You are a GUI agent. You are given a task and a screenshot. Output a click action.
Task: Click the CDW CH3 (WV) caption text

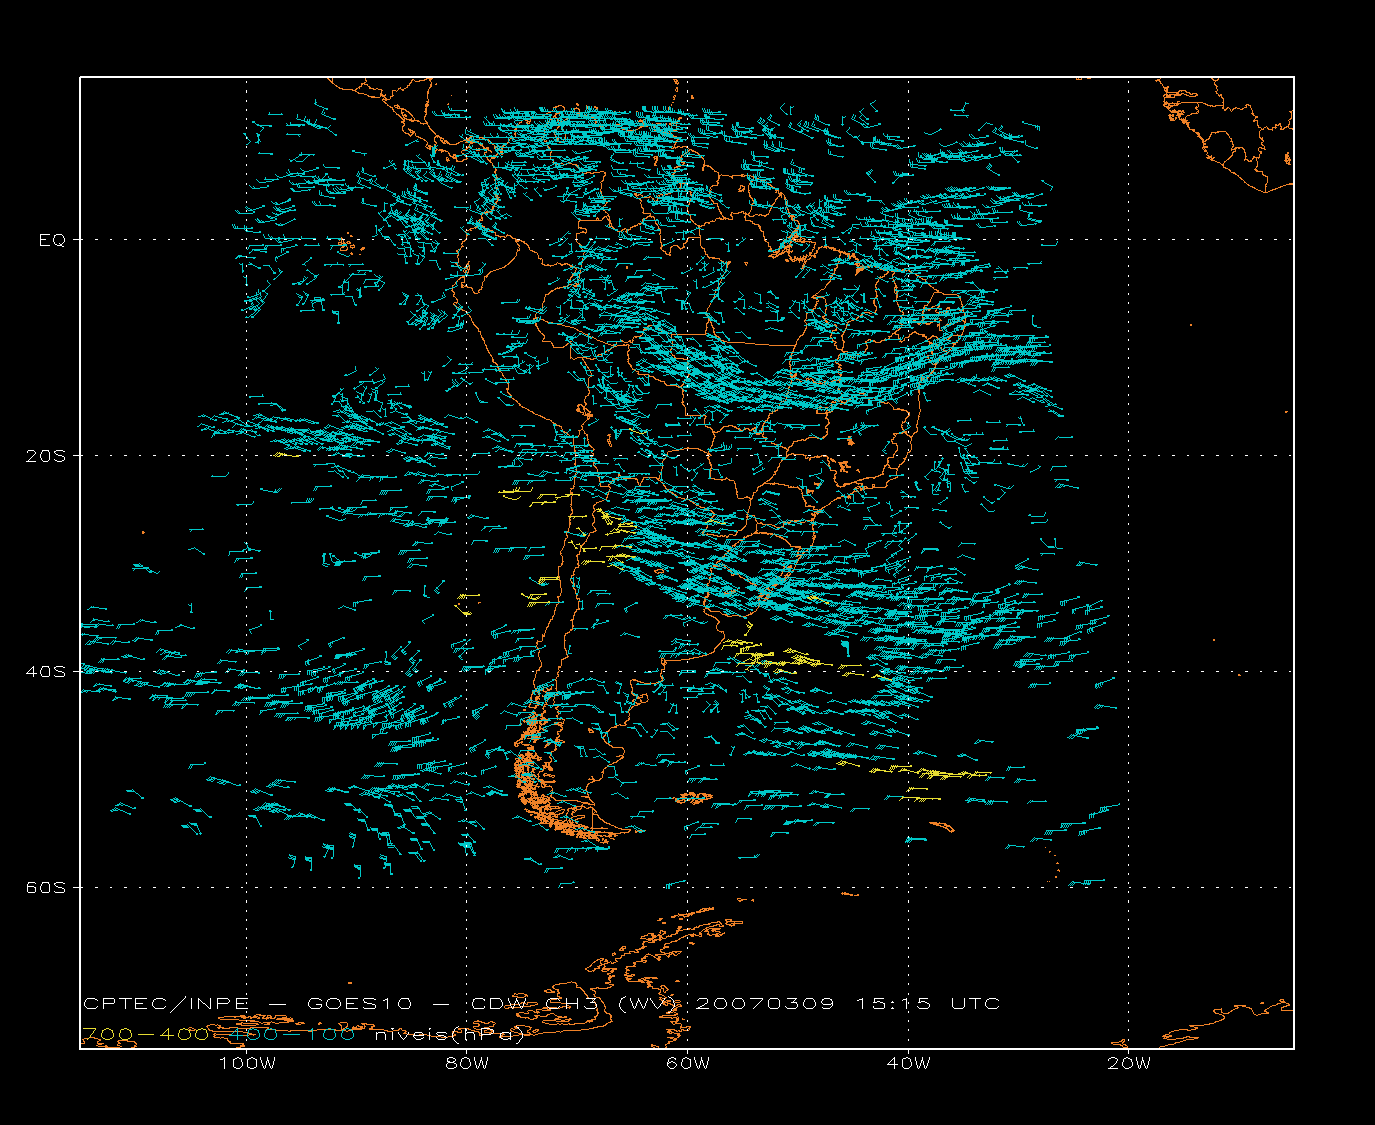576,1003
